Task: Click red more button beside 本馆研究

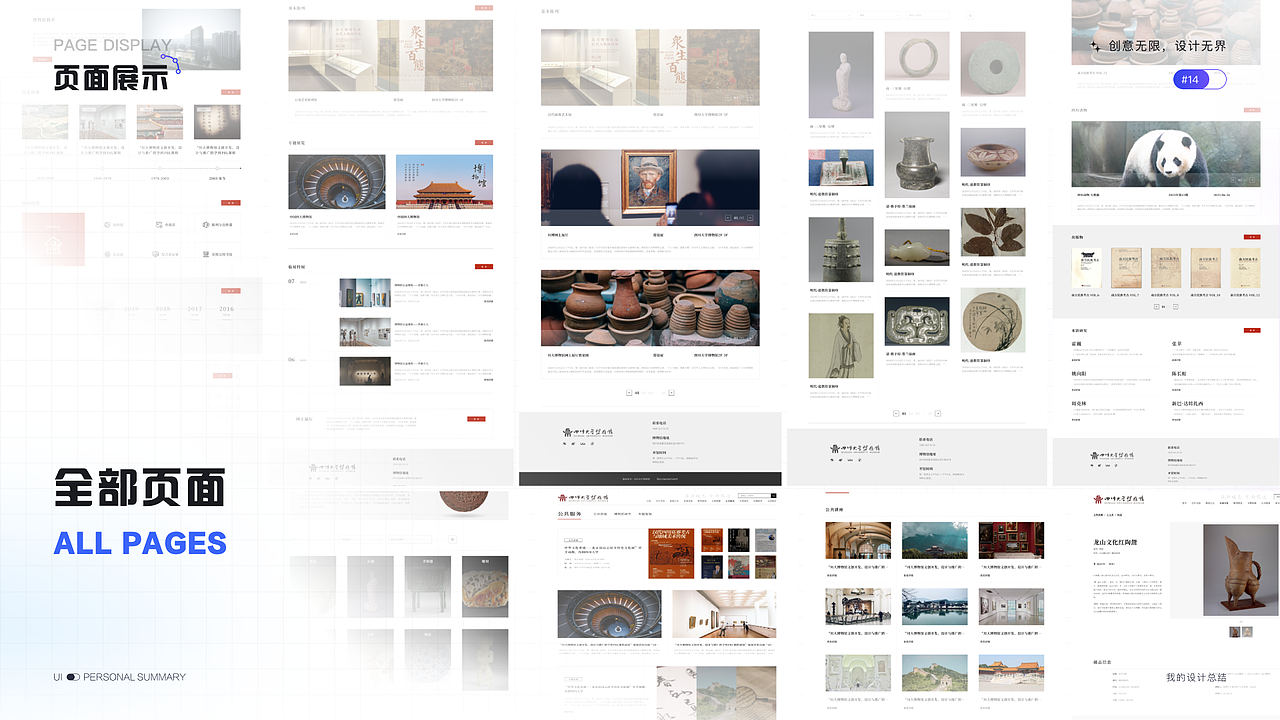Action: 1252,330
